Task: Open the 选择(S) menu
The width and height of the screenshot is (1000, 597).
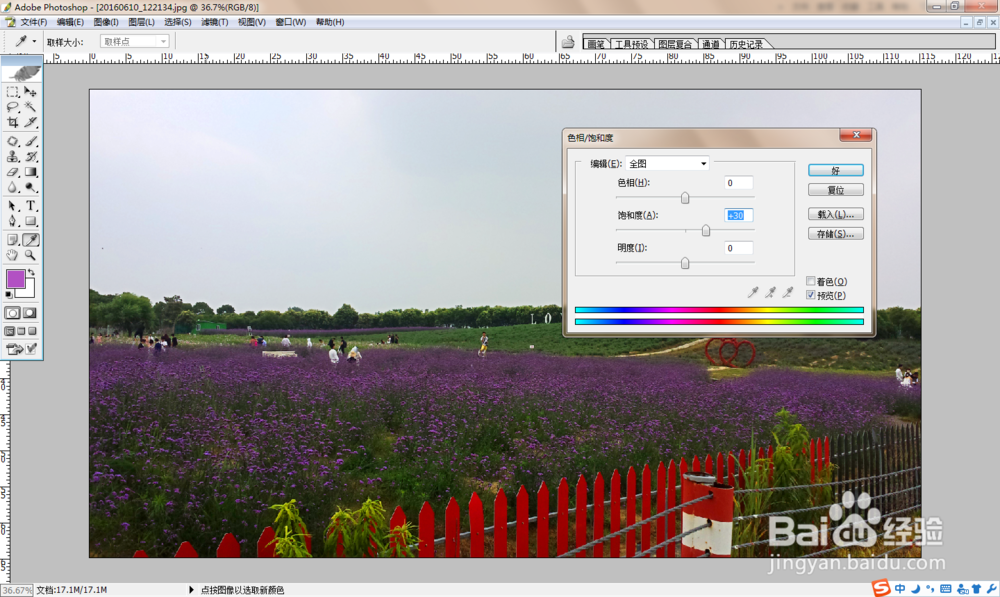Action: pos(178,22)
